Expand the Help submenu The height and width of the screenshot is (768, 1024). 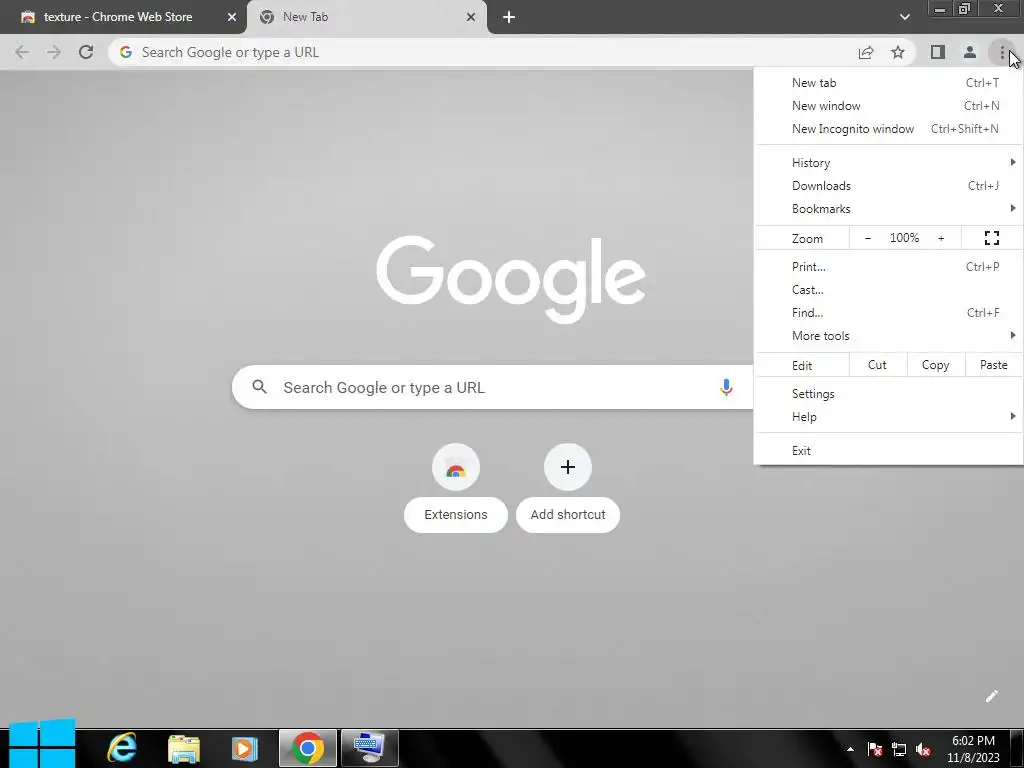pyautogui.click(x=888, y=417)
